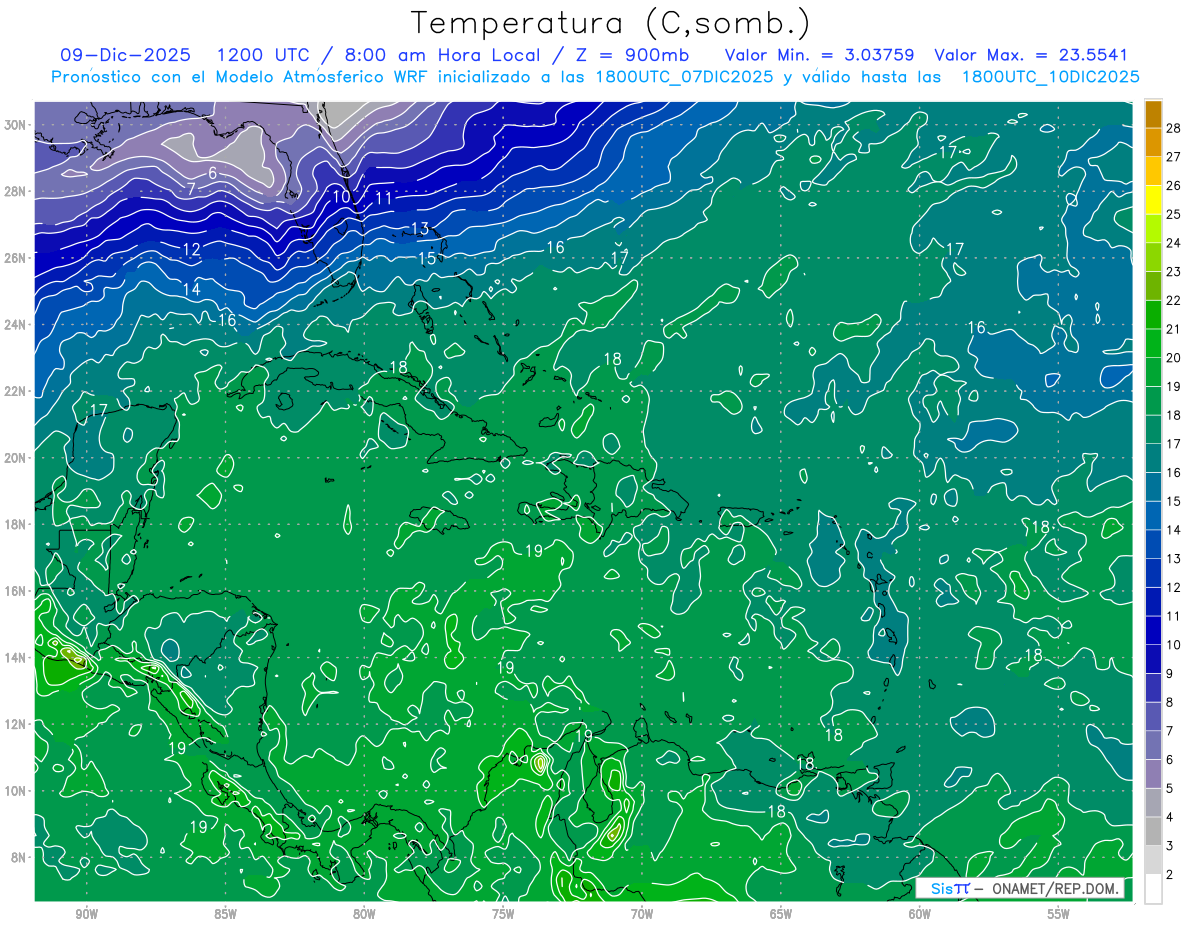Click '8:00 am Hora Local' text
1200x927 pixels.
point(443,56)
